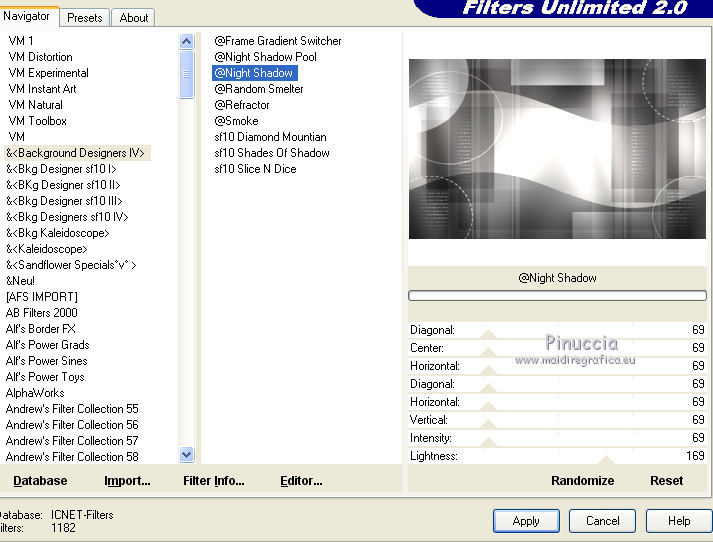This screenshot has width=713, height=542.
Task: Select VM Instant Art category
Action: tap(42, 89)
